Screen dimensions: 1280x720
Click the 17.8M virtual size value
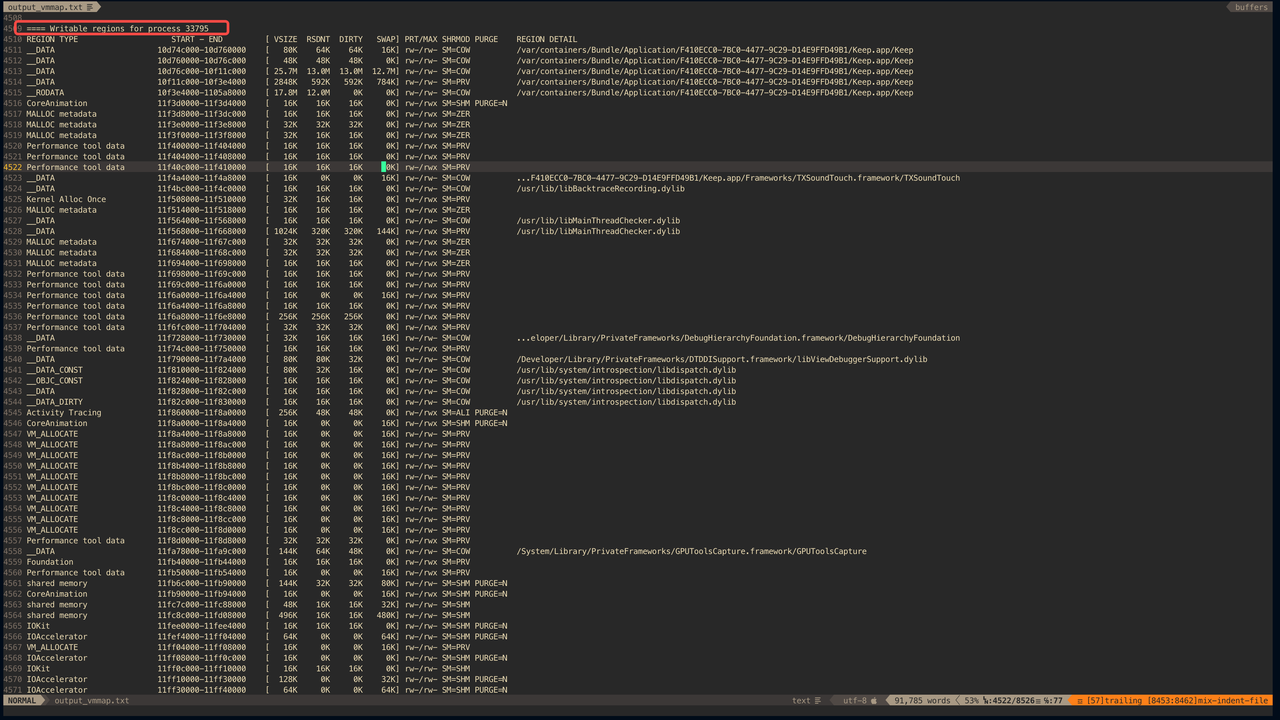click(286, 93)
